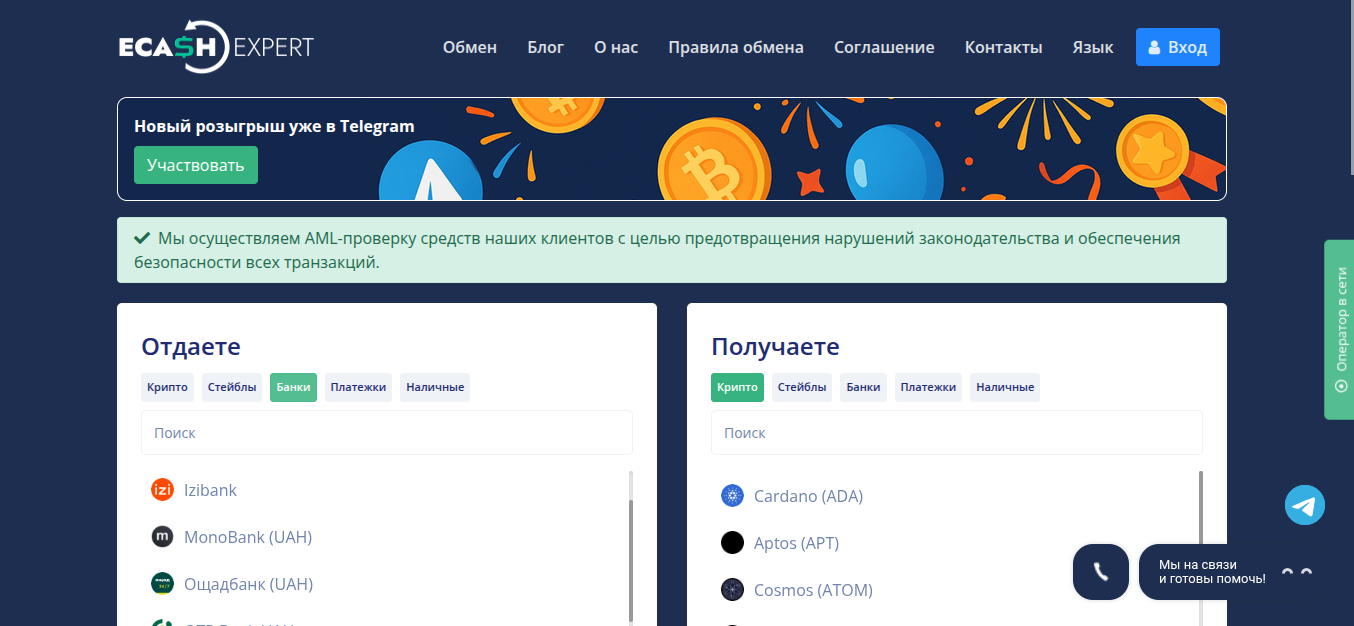This screenshot has width=1354, height=626.
Task: Open the Блог menu item
Action: coord(545,47)
